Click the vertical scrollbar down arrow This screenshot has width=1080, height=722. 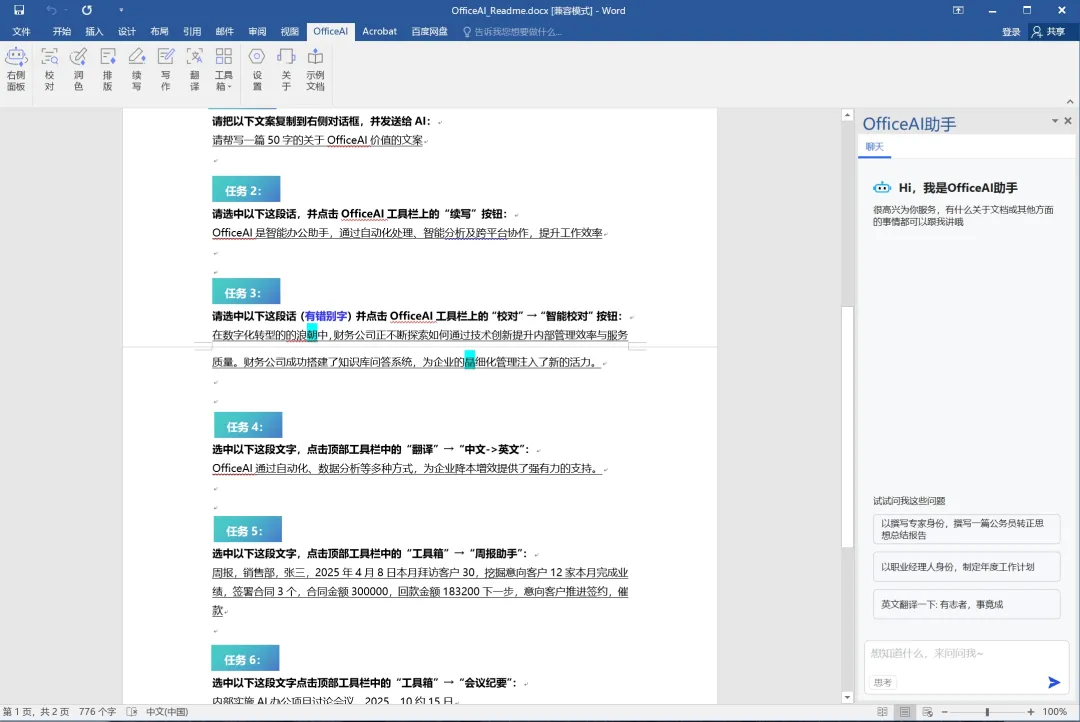[847, 697]
